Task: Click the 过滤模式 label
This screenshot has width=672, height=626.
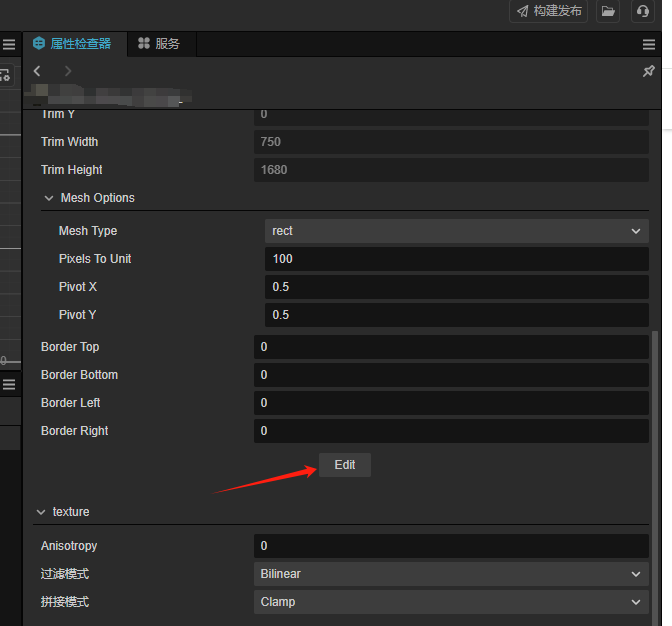Action: pos(65,574)
